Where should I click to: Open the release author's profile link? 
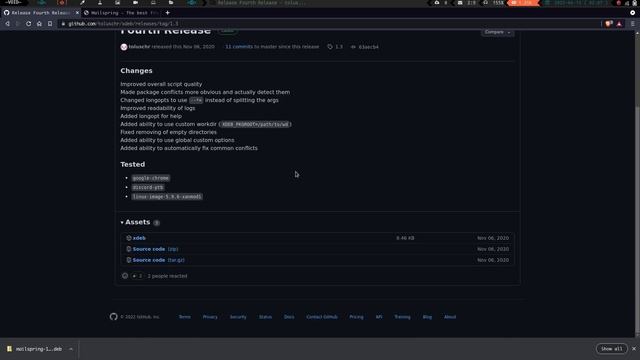click(x=139, y=47)
